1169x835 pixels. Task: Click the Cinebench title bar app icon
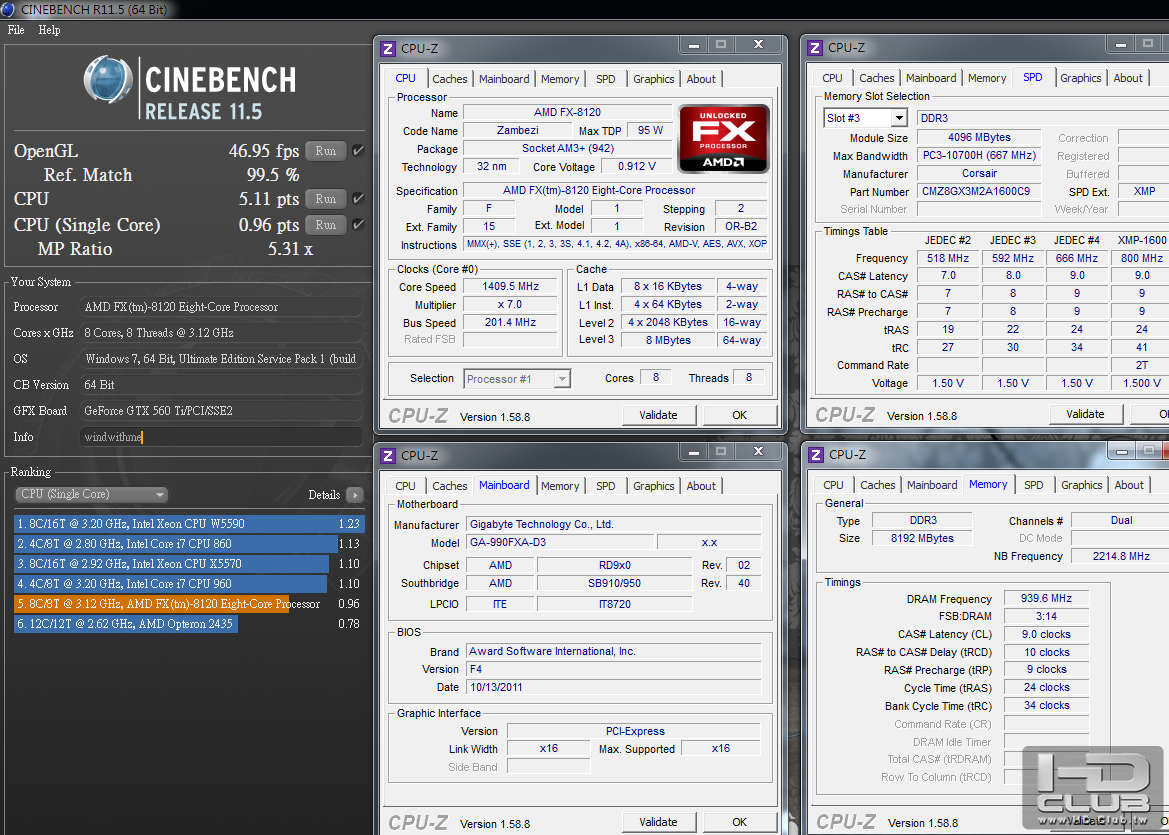7,9
